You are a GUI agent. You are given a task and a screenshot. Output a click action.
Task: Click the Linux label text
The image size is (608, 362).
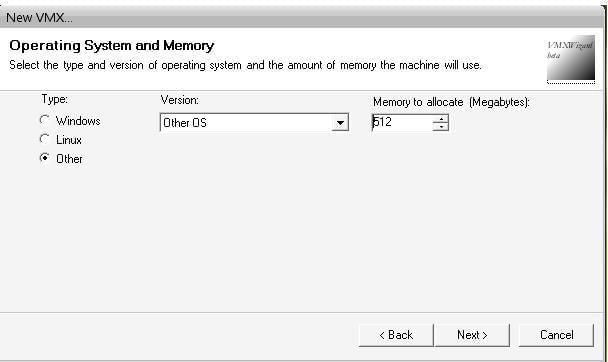click(x=69, y=140)
